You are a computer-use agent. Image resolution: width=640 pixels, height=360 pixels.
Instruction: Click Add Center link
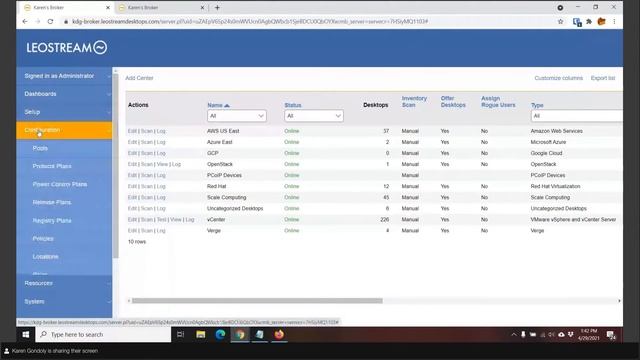pos(139,78)
